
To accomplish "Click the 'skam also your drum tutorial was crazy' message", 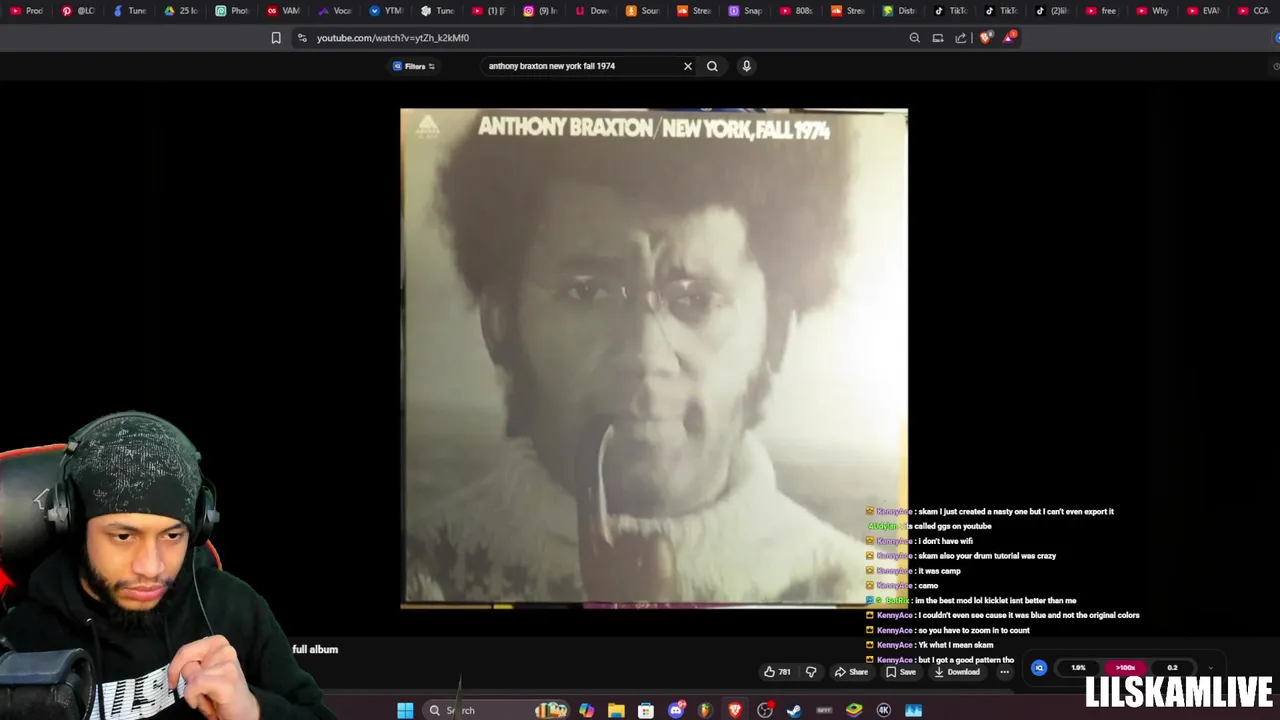I will click(x=987, y=556).
